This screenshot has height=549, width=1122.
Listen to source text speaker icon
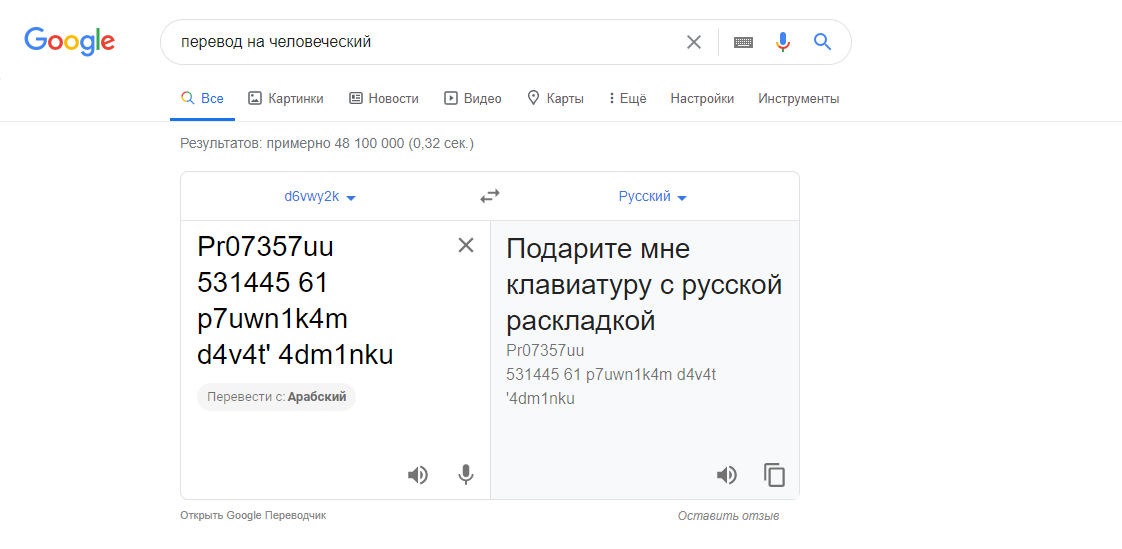coord(417,475)
